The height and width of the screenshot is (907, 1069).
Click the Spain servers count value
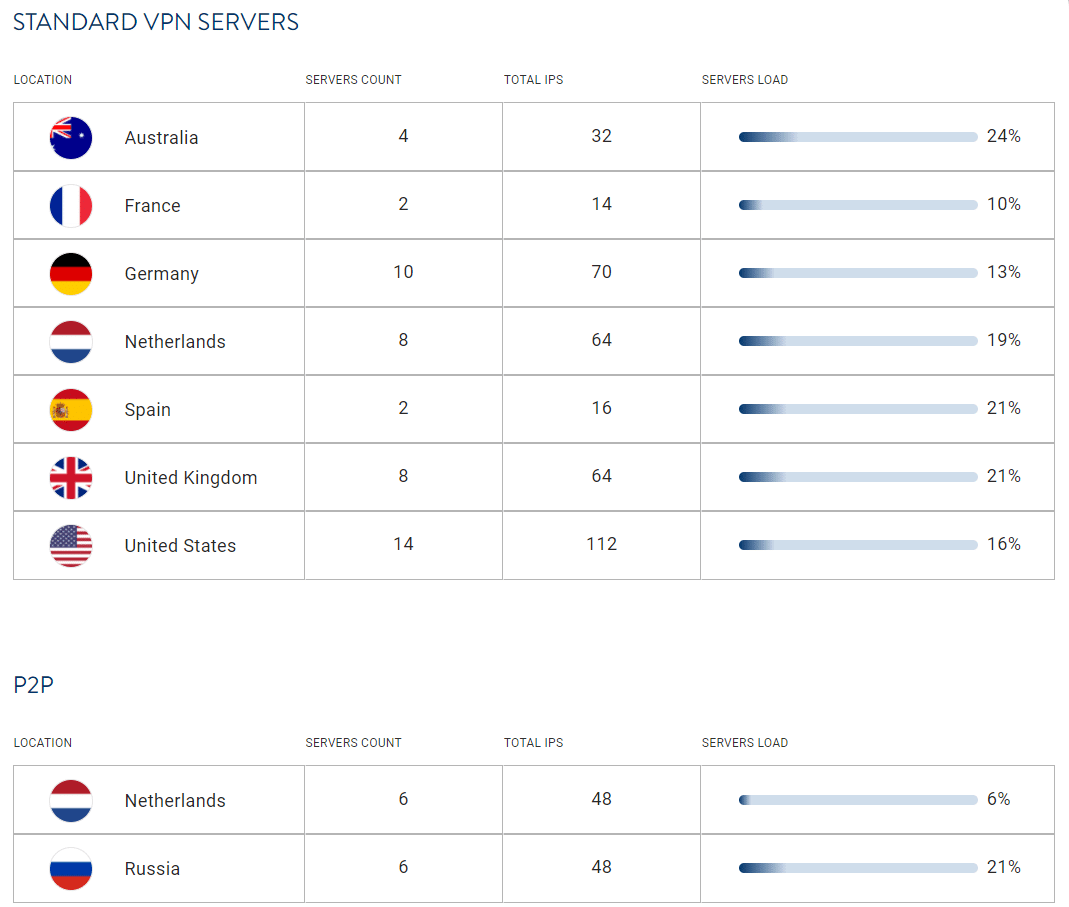pyautogui.click(x=403, y=408)
